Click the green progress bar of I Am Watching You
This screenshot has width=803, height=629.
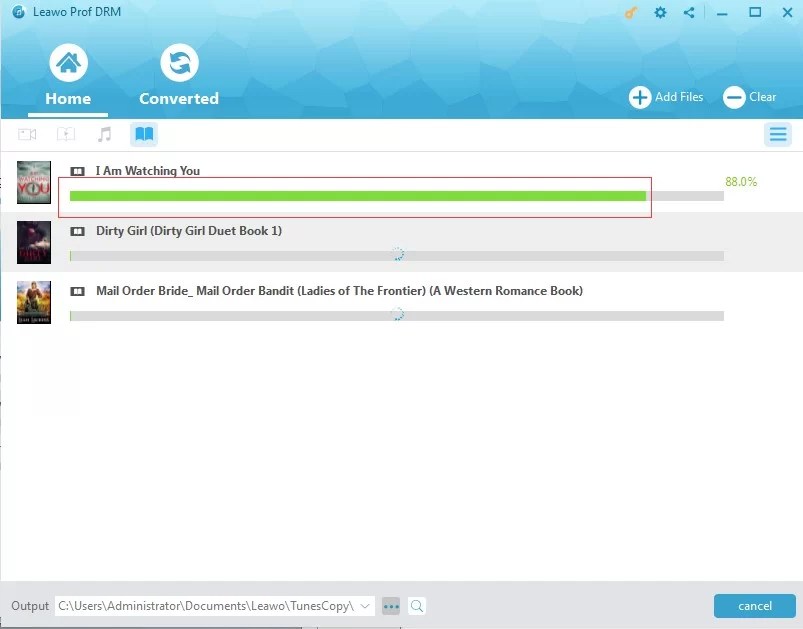pyautogui.click(x=357, y=196)
